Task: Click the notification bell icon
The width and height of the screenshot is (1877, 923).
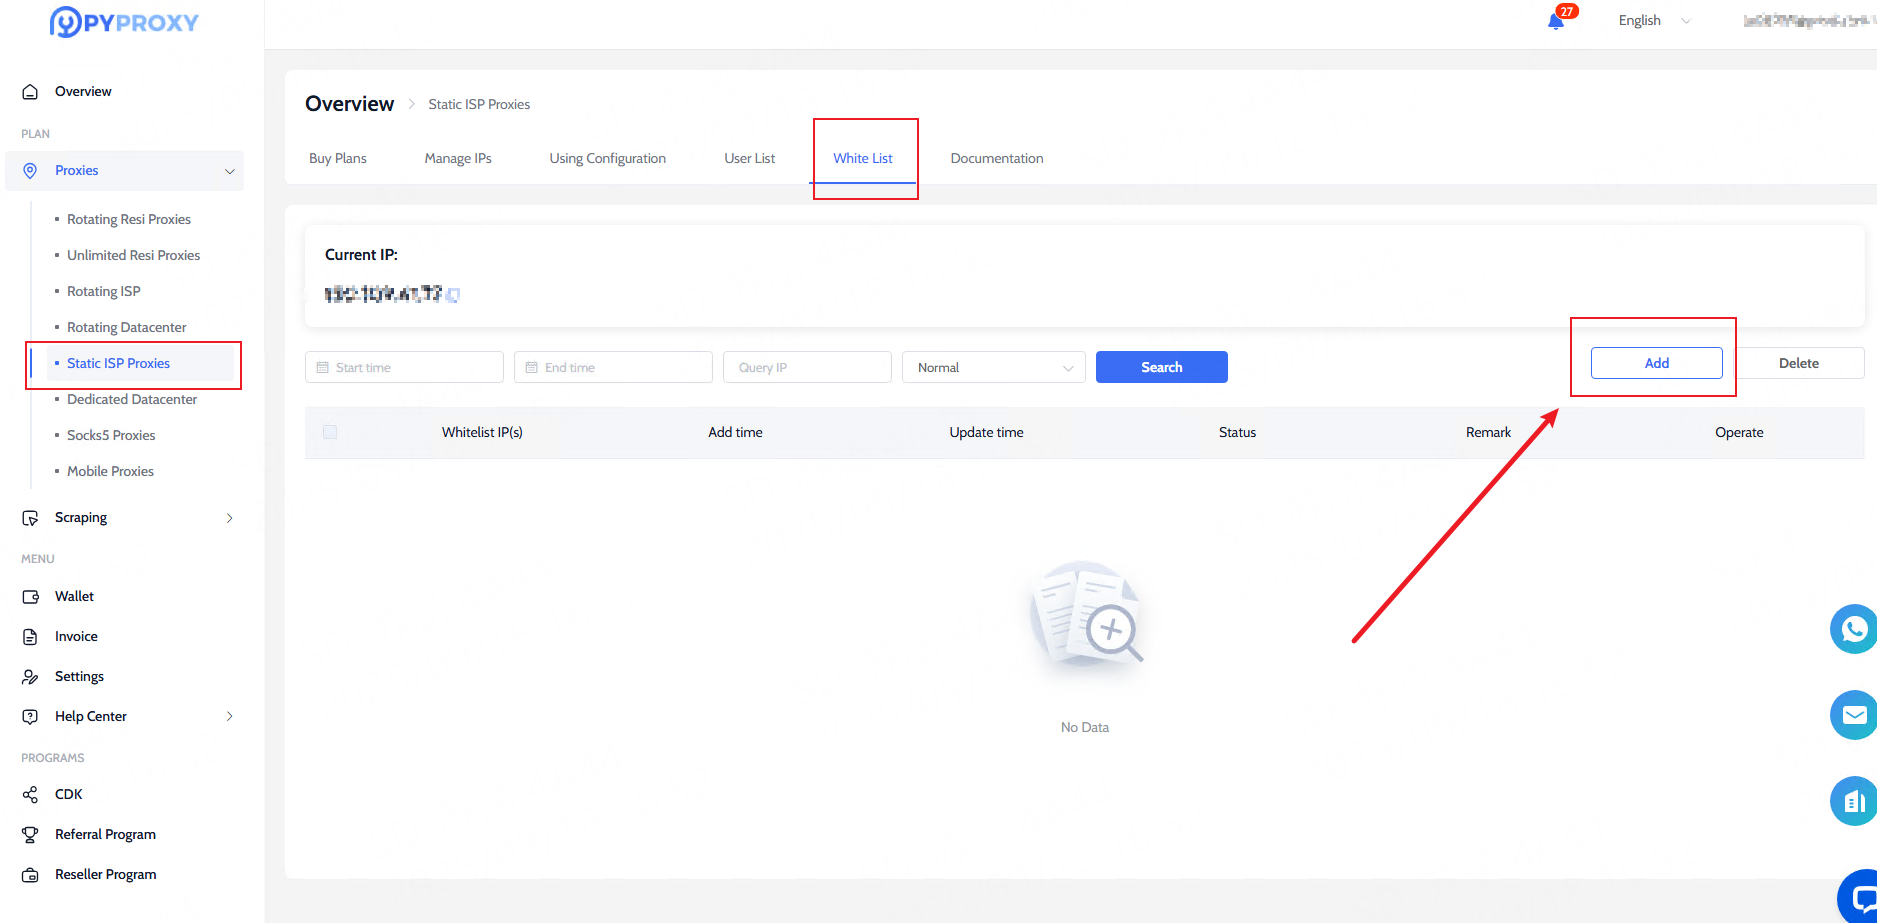Action: pos(1556,21)
